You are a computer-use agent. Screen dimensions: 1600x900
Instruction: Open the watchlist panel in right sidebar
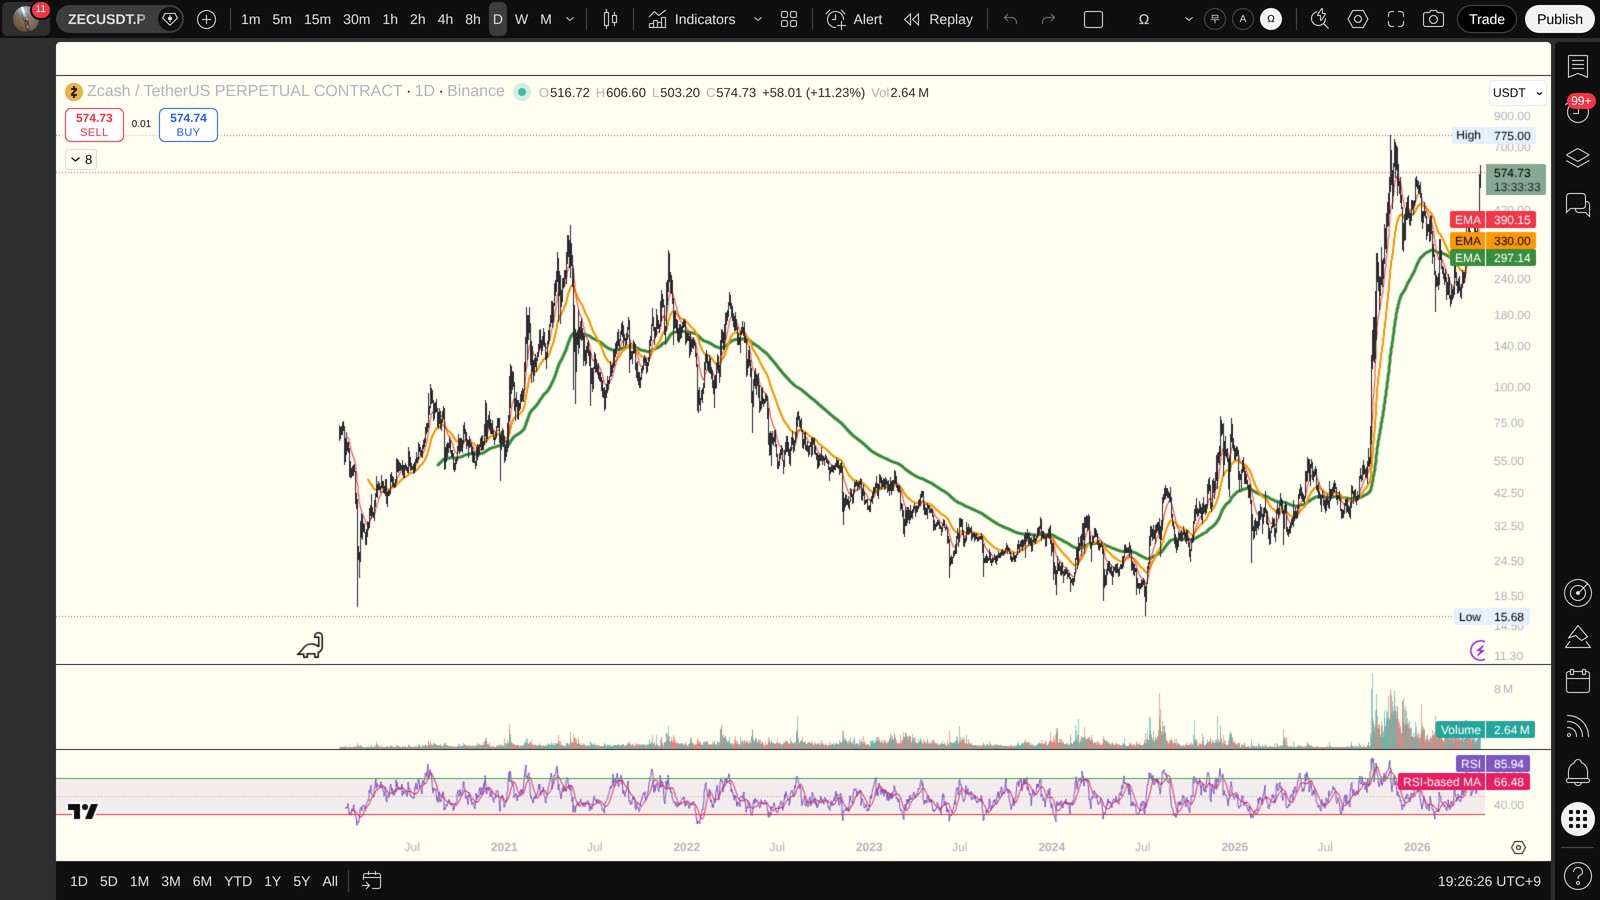(x=1577, y=66)
